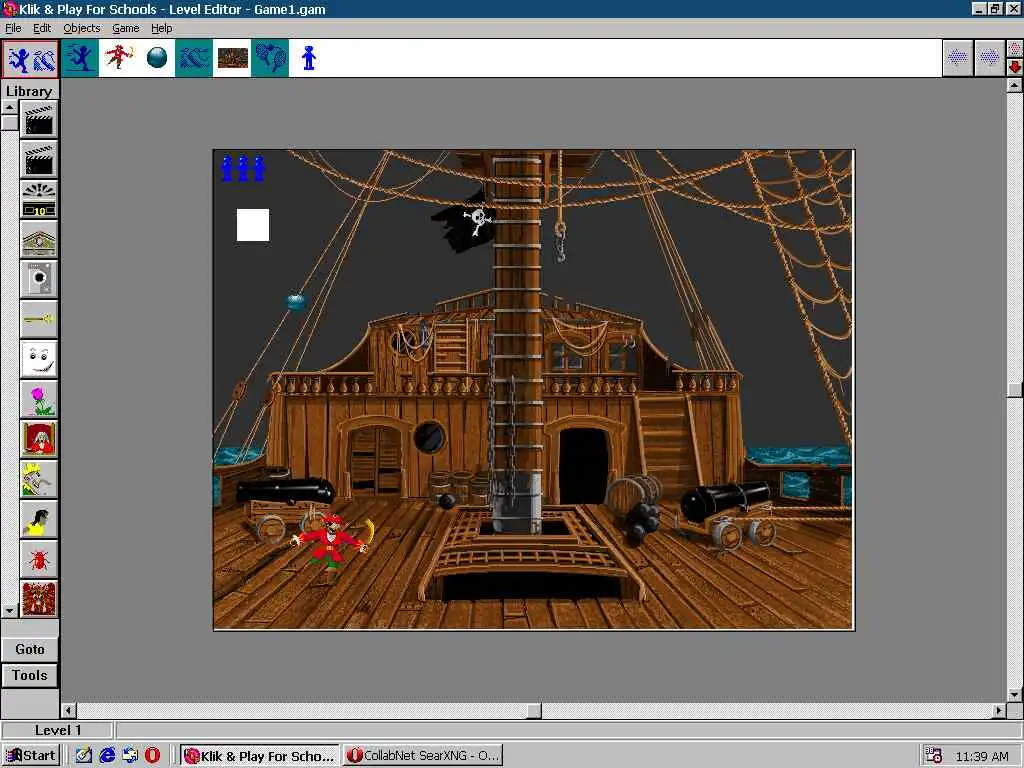Click the horizontal scrollbar right arrow
This screenshot has height=768, width=1024.
coord(999,710)
